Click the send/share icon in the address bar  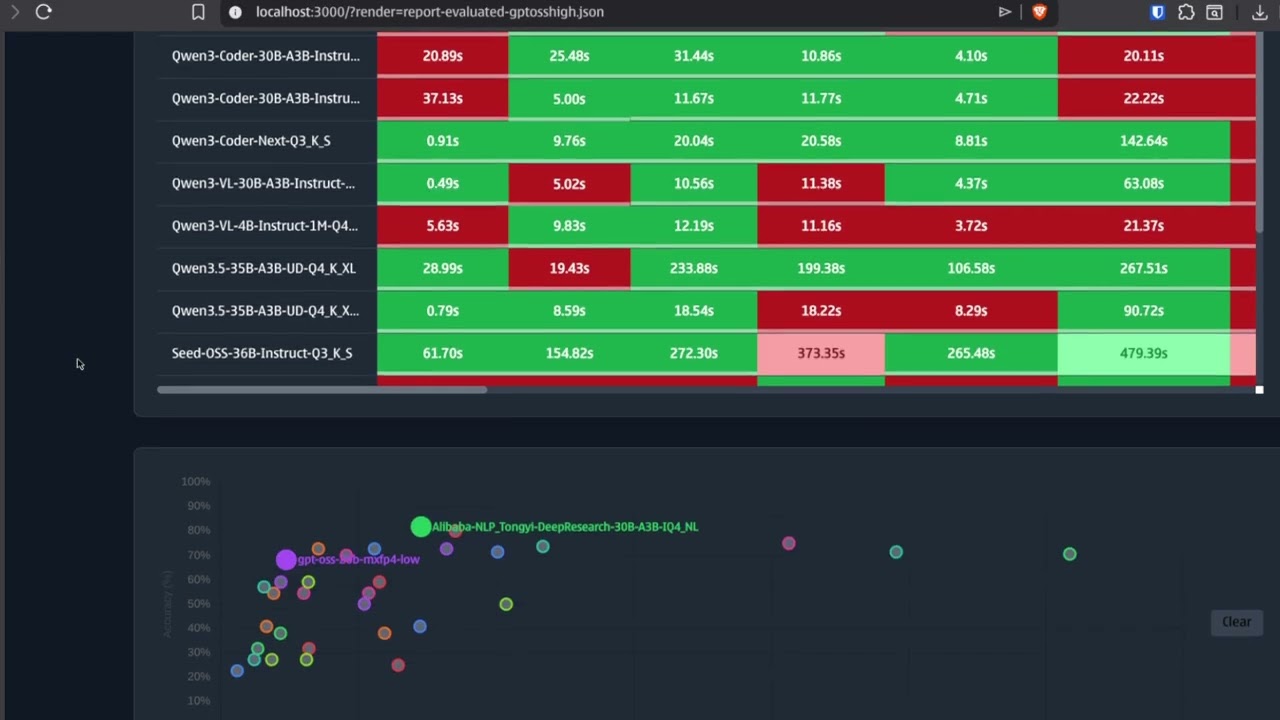tap(1005, 12)
